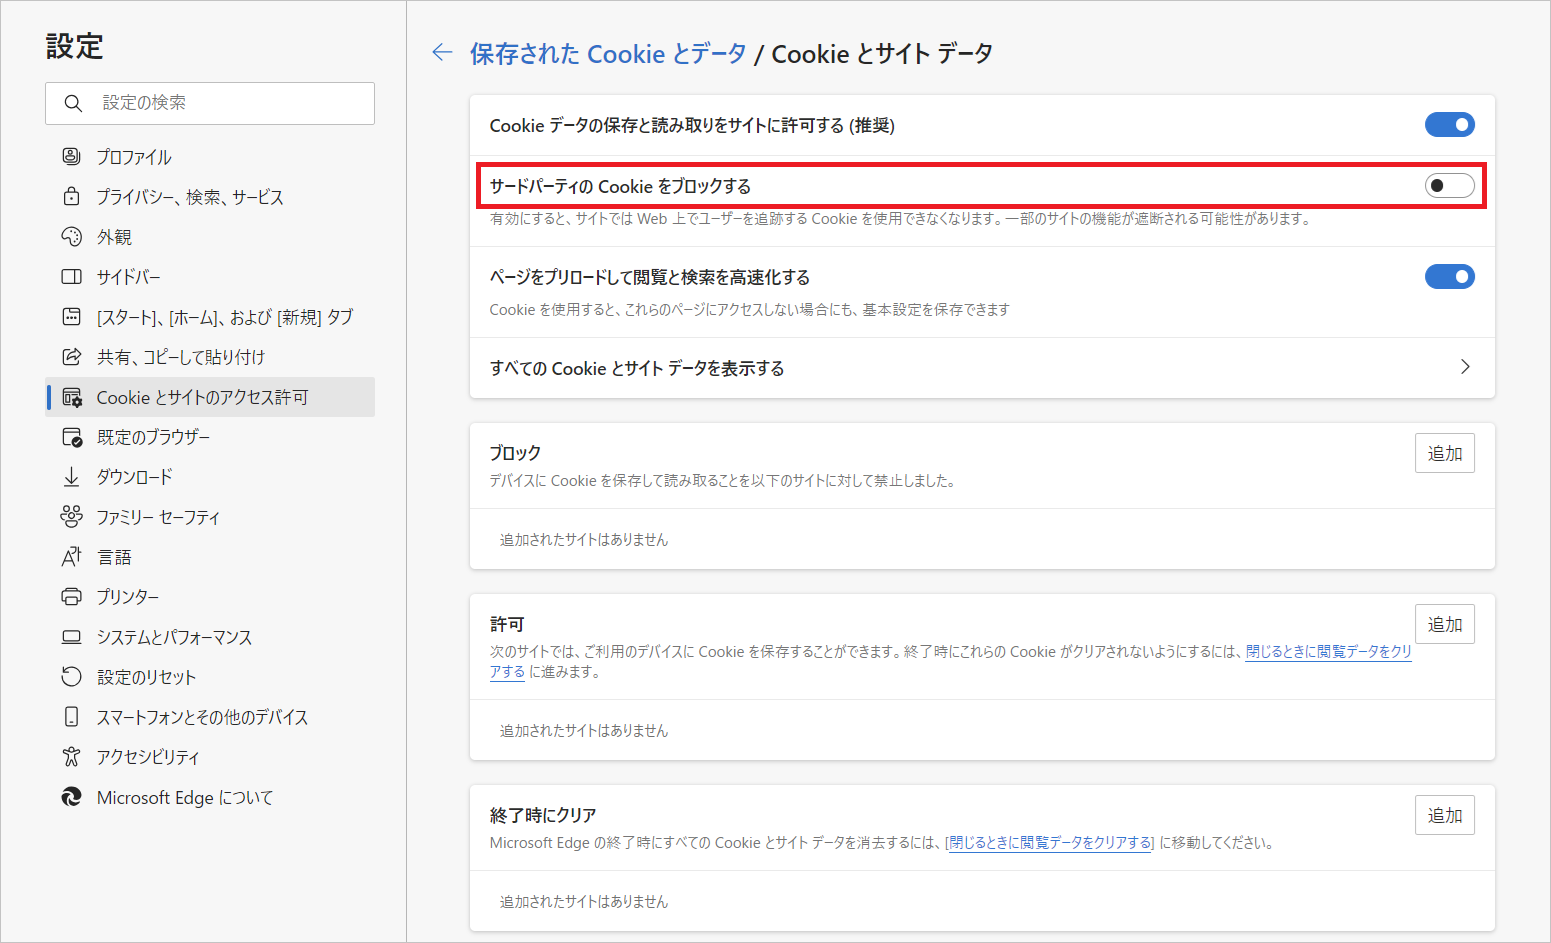Click the 設定の検索 input field
Viewport: 1551px width, 943px height.
pos(210,103)
